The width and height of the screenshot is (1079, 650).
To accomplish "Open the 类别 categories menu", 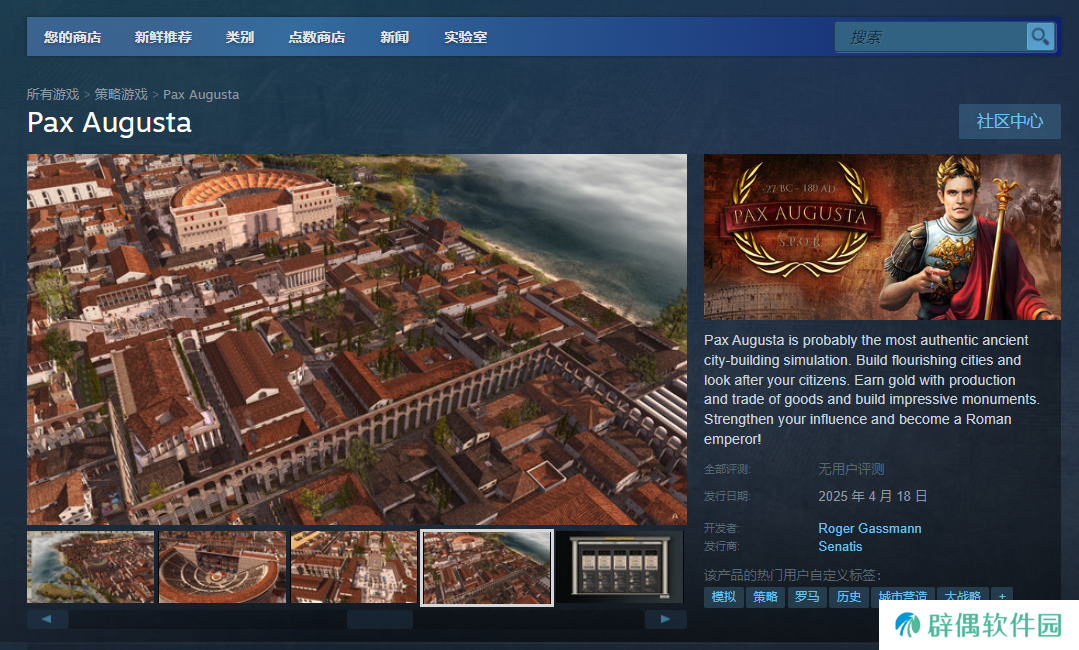I will tap(240, 37).
